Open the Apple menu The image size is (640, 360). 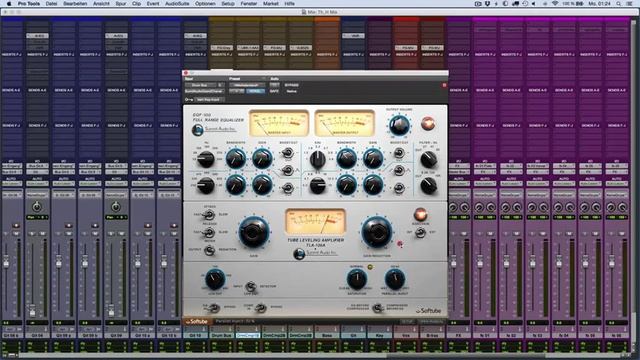[9, 4]
